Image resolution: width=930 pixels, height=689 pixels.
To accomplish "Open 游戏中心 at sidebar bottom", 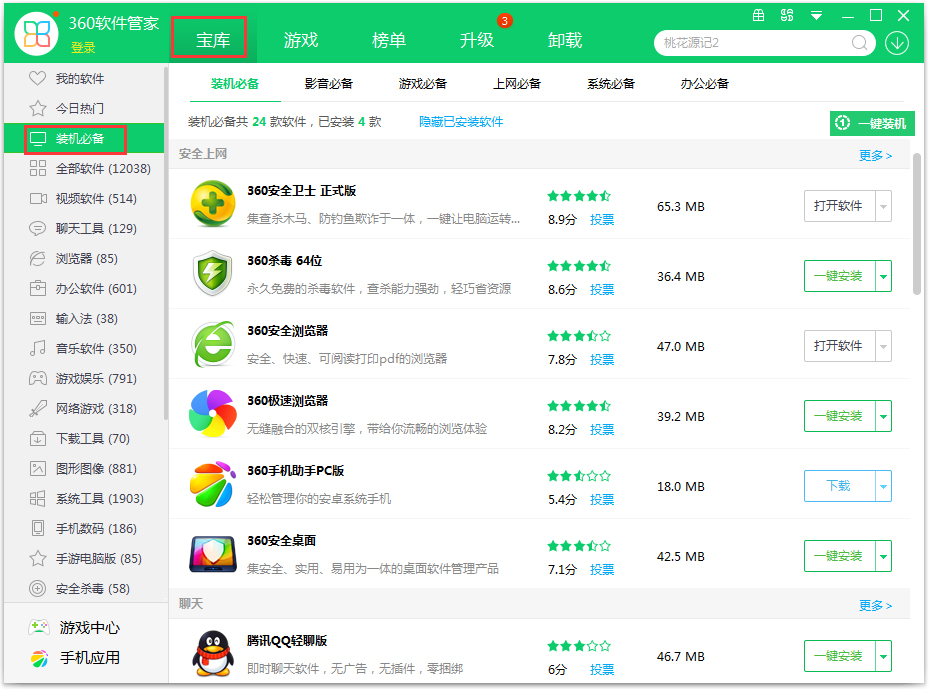I will coord(75,627).
